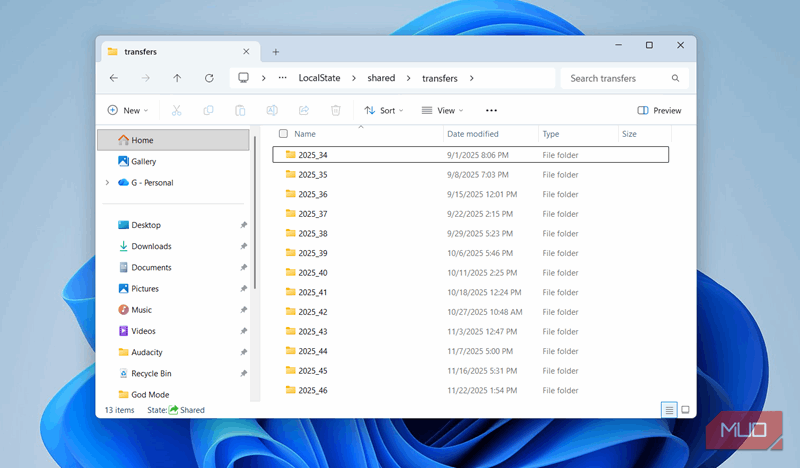Image resolution: width=800 pixels, height=468 pixels.
Task: Toggle the Preview pane
Action: (659, 110)
